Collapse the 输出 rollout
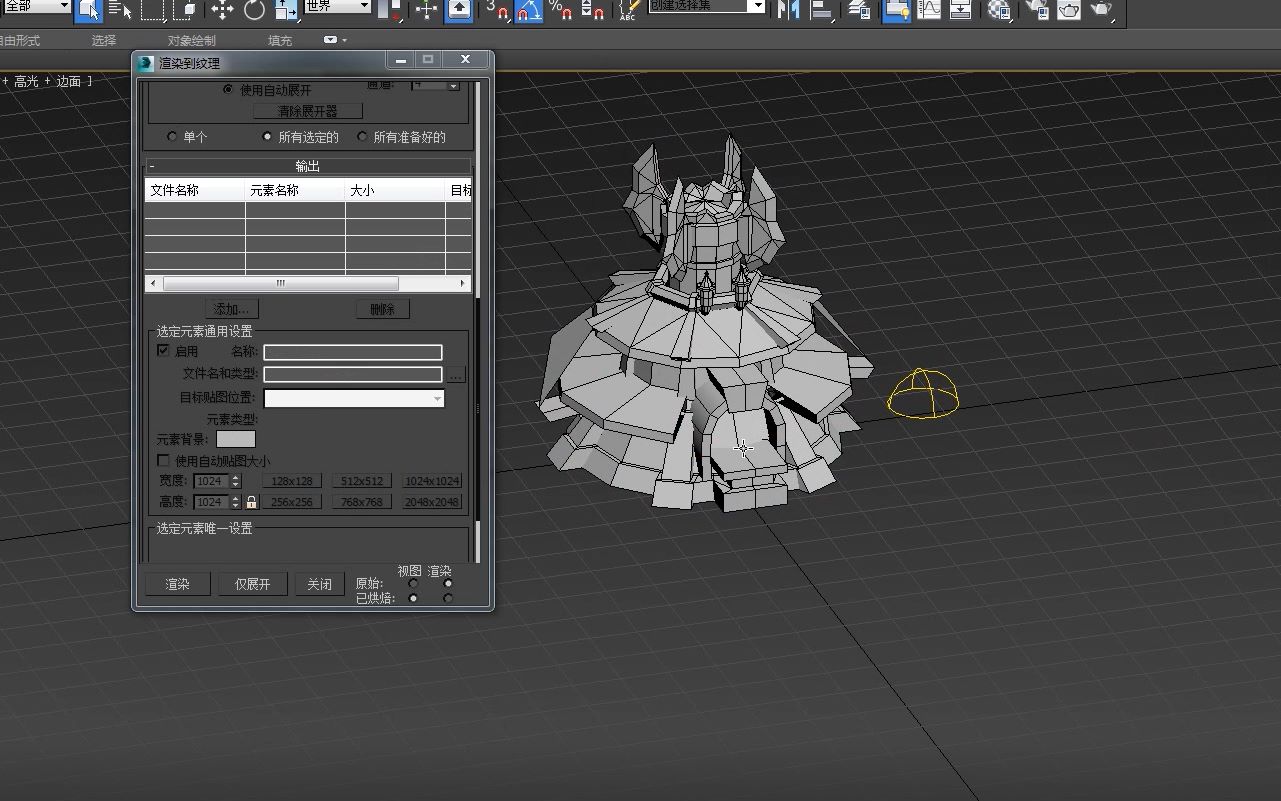 [x=152, y=165]
